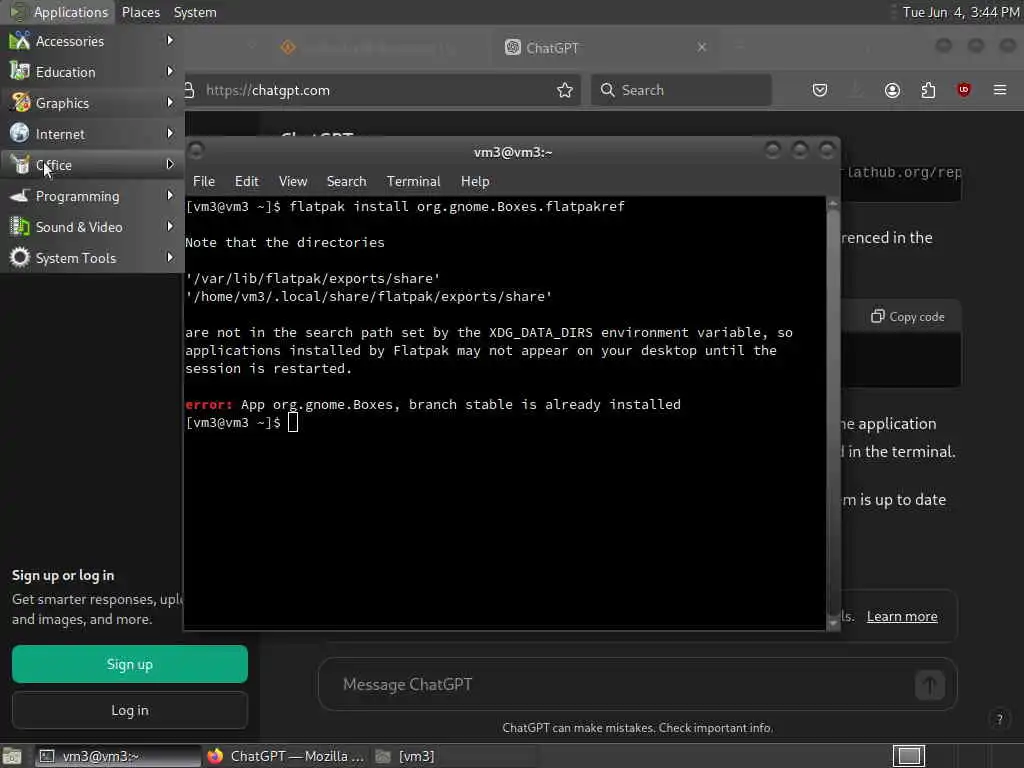Viewport: 1024px width, 768px height.
Task: Expand the Education submenu arrow
Action: 170,71
